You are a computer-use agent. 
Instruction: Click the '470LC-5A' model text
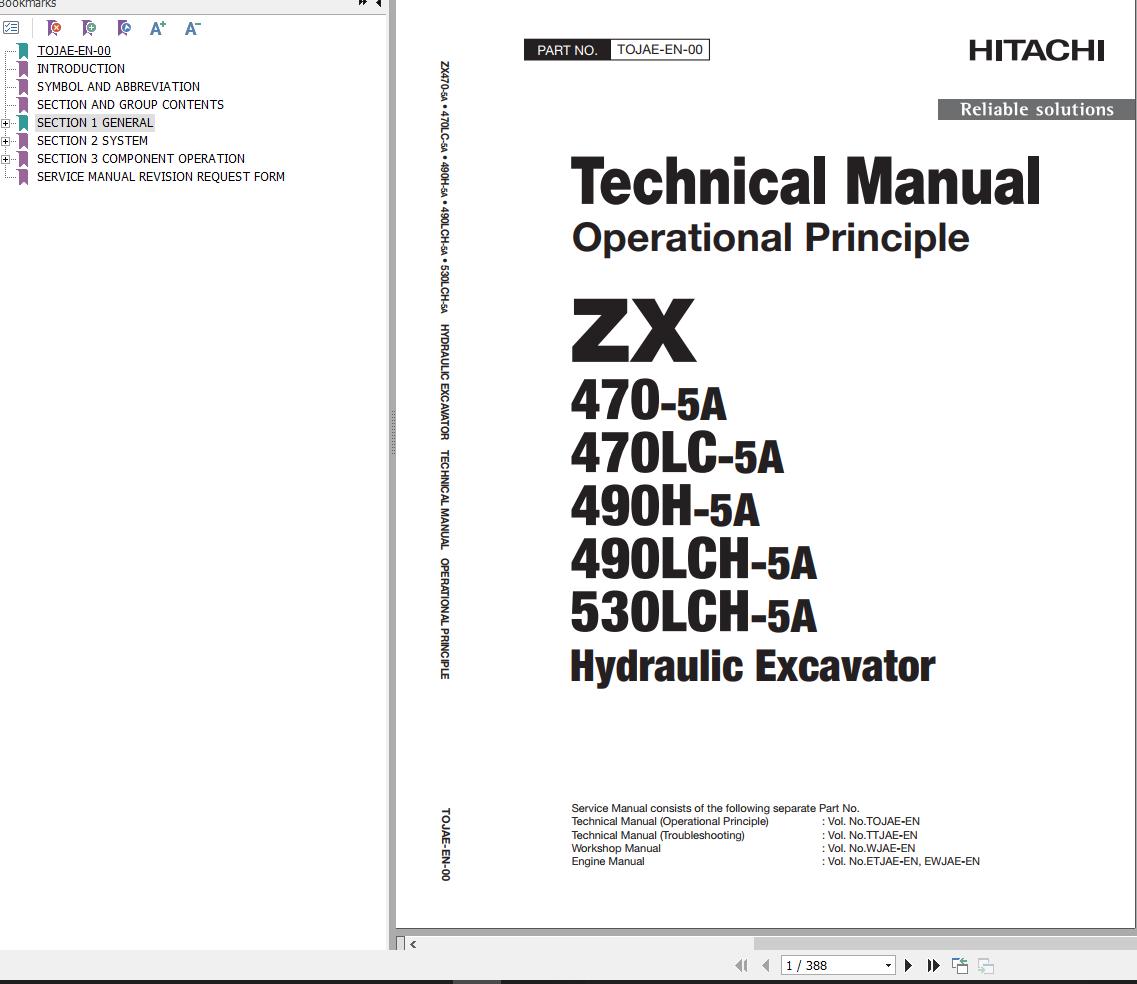tap(677, 452)
